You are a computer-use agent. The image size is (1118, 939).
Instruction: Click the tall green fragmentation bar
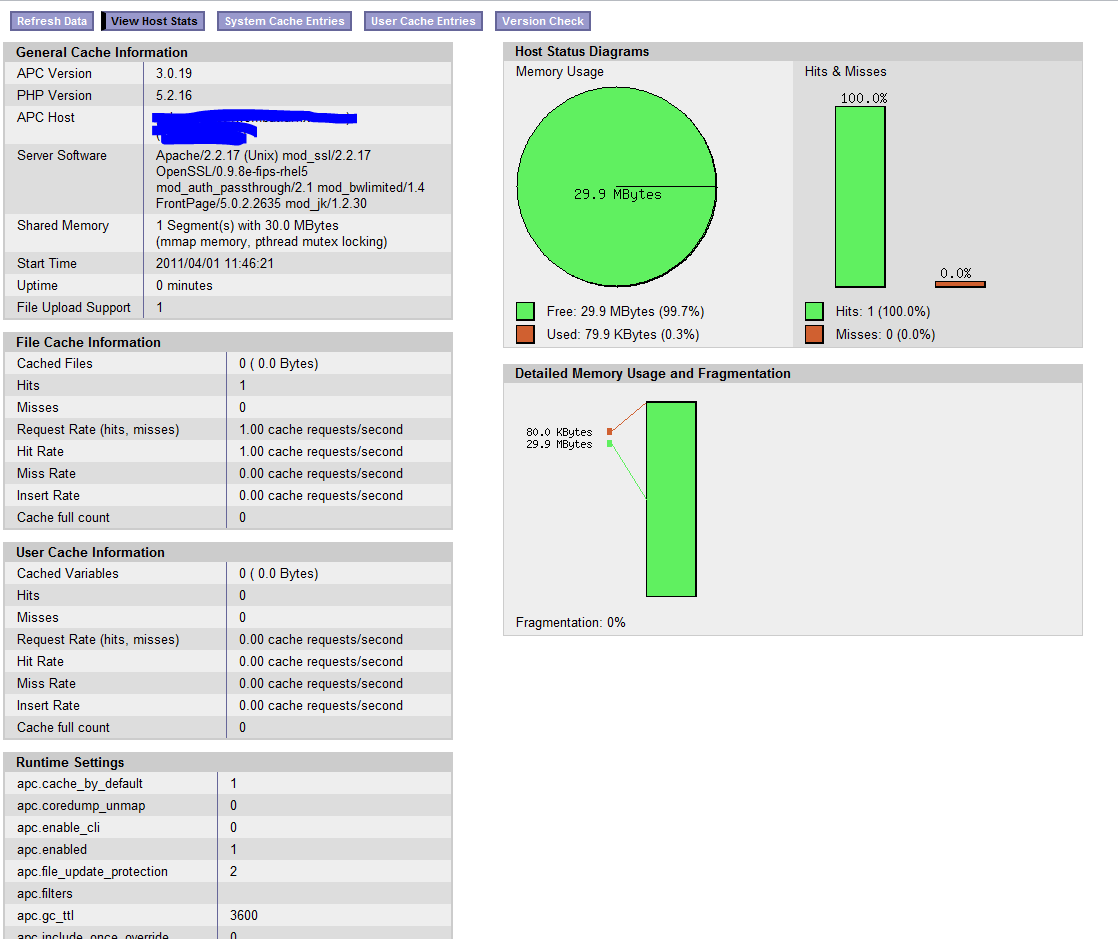(671, 499)
